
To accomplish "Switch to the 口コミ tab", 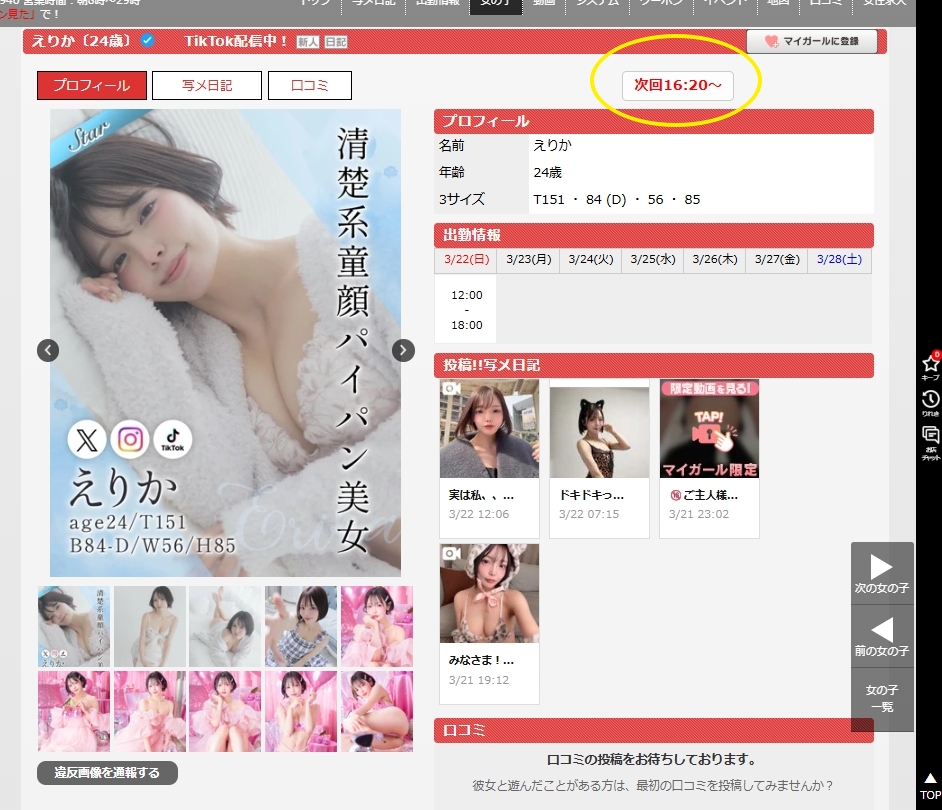I will point(309,85).
